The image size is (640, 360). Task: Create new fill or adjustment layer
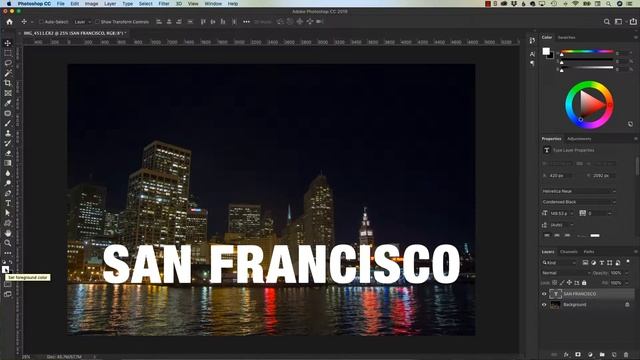tap(590, 354)
